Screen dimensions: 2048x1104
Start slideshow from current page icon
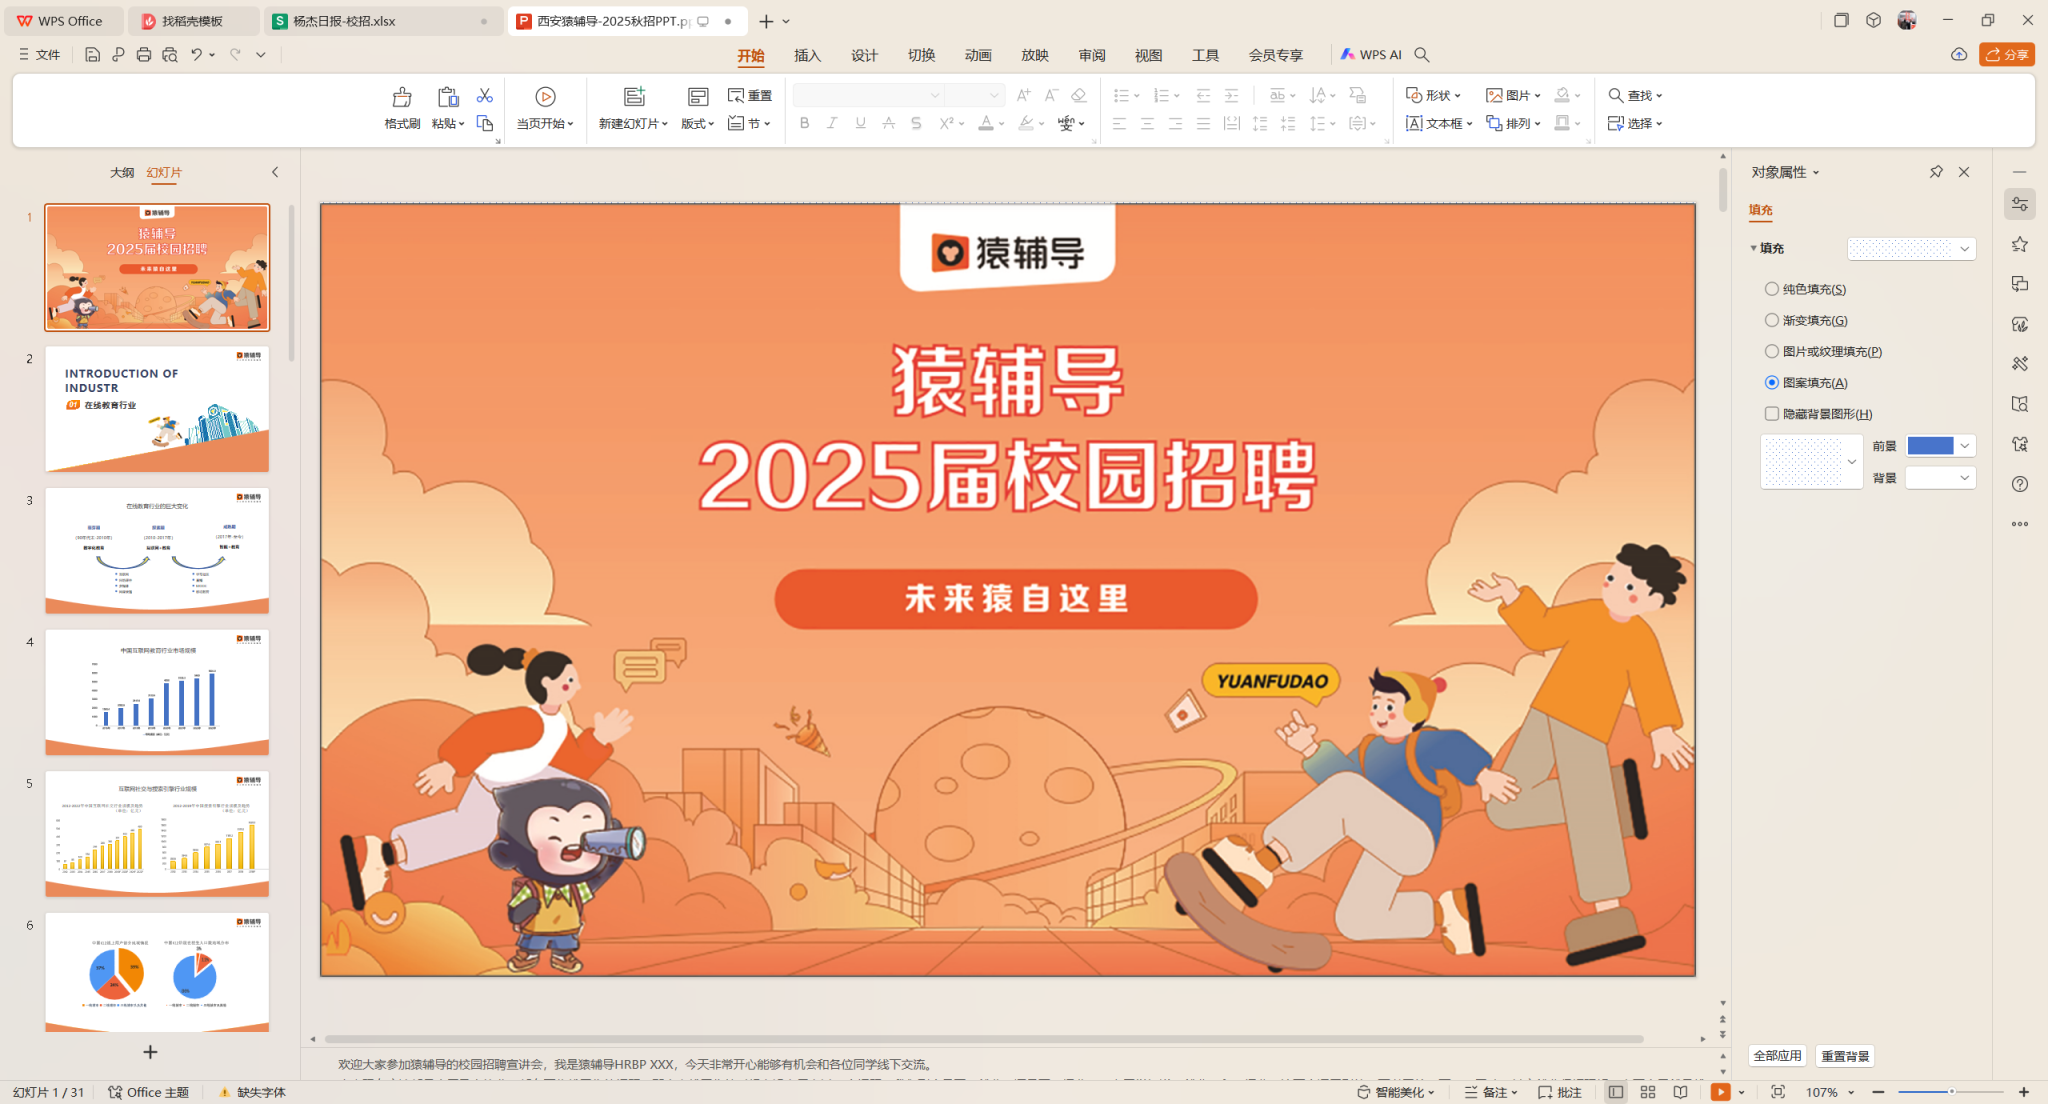pos(545,97)
